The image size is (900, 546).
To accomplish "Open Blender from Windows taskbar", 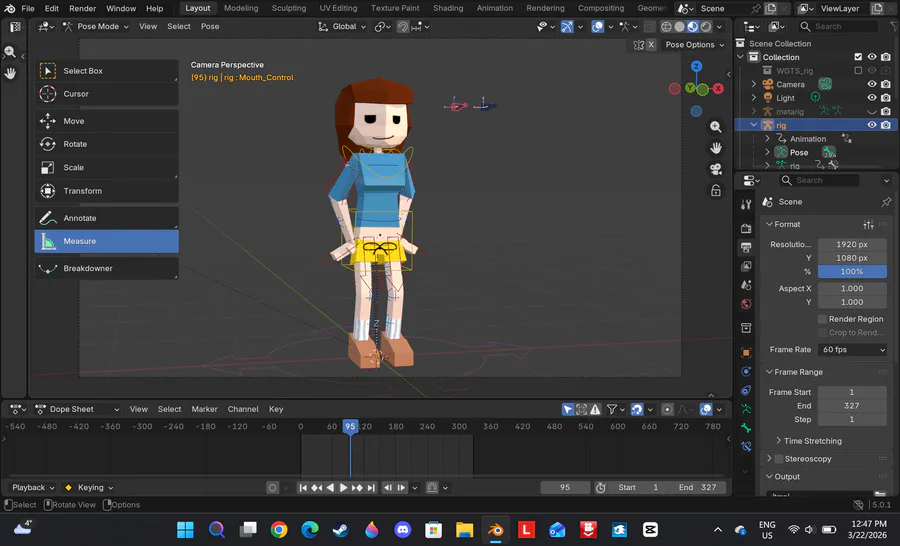I will 495,529.
